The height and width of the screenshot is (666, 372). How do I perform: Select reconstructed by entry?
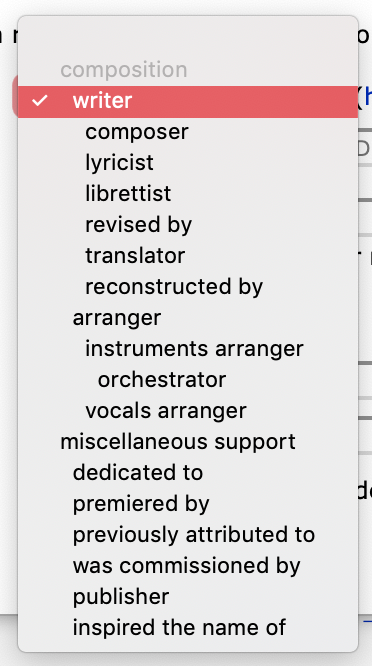pyautogui.click(x=188, y=287)
